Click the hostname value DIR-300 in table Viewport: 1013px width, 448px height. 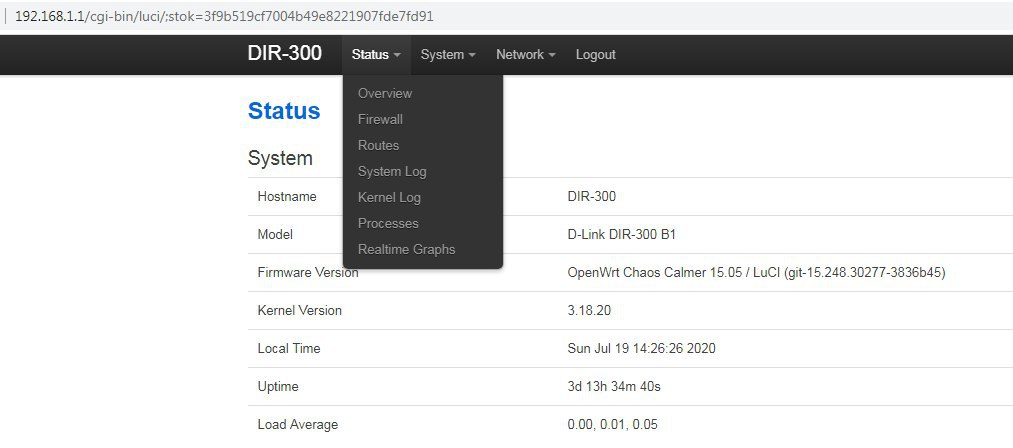point(592,197)
